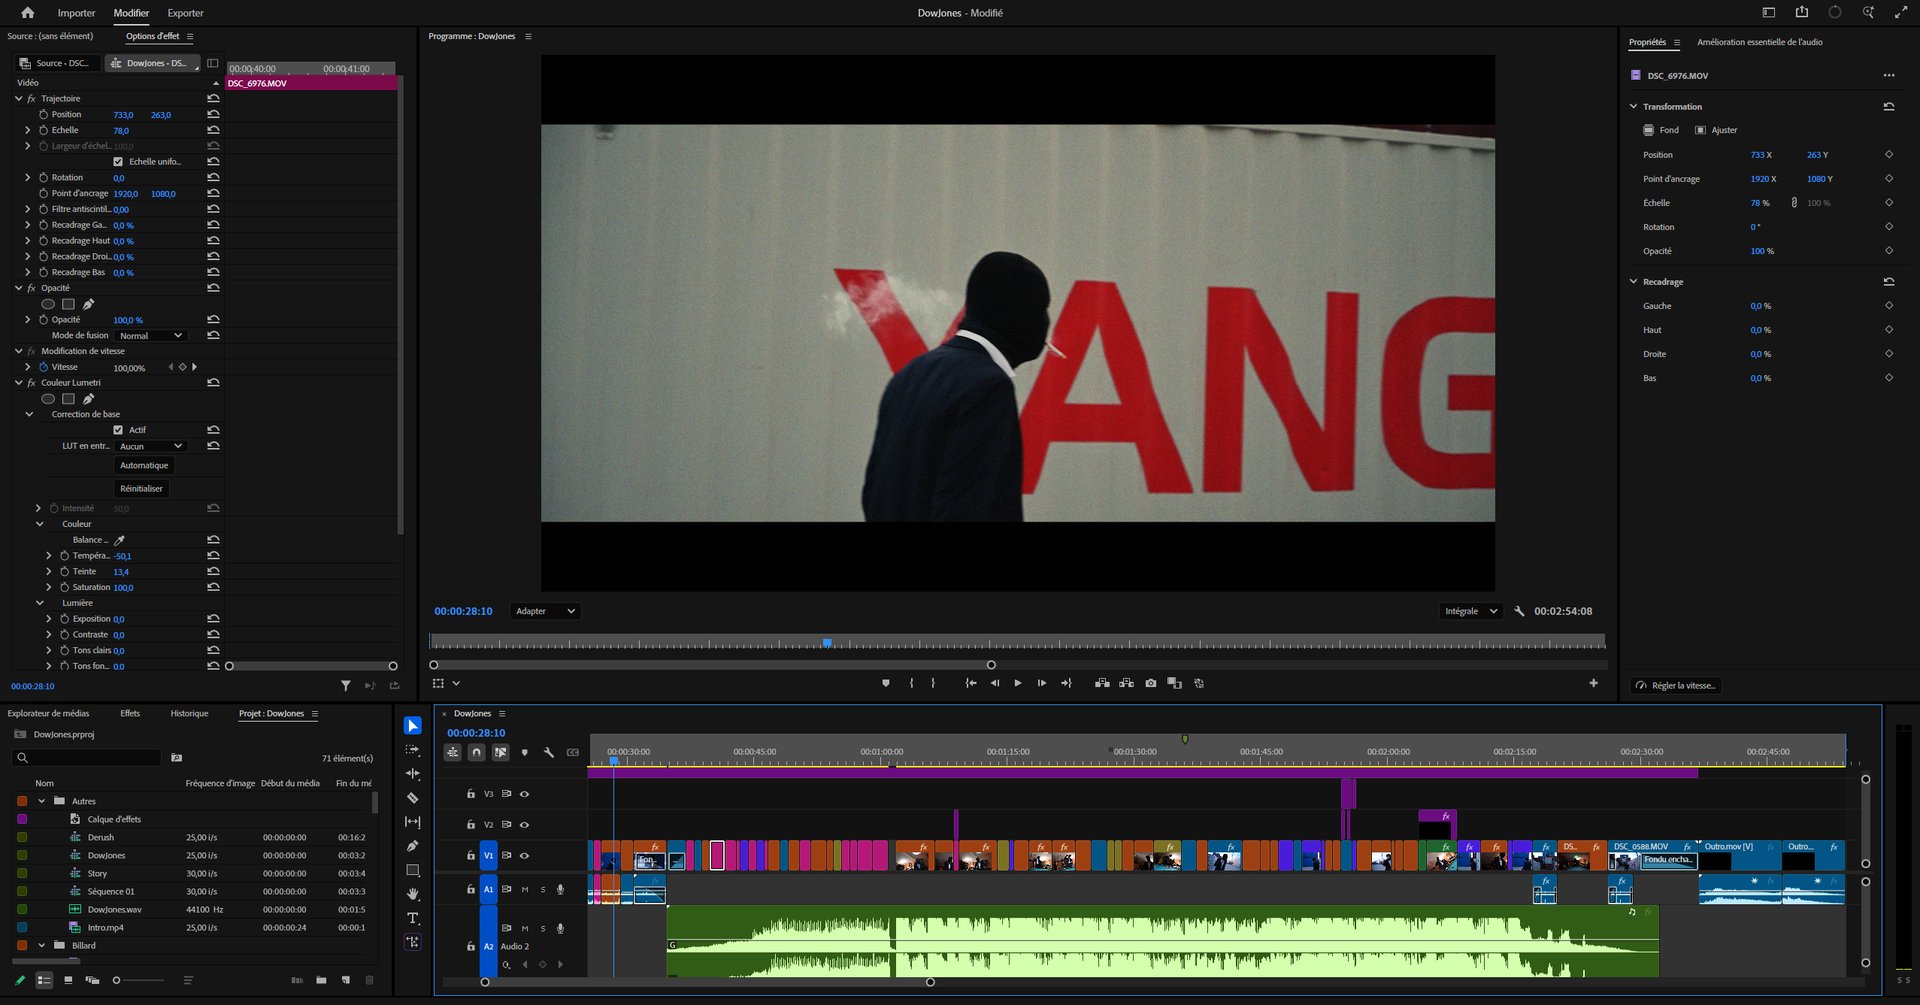Screen dimensions: 1920x1005
Task: Click the Home icon at top left
Action: [28, 13]
